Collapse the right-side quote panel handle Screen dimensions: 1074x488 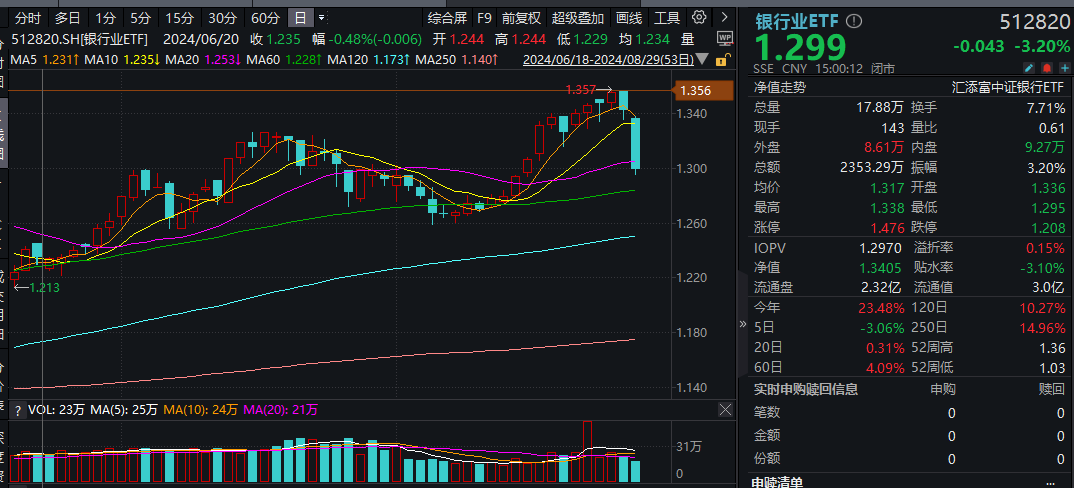pos(742,324)
